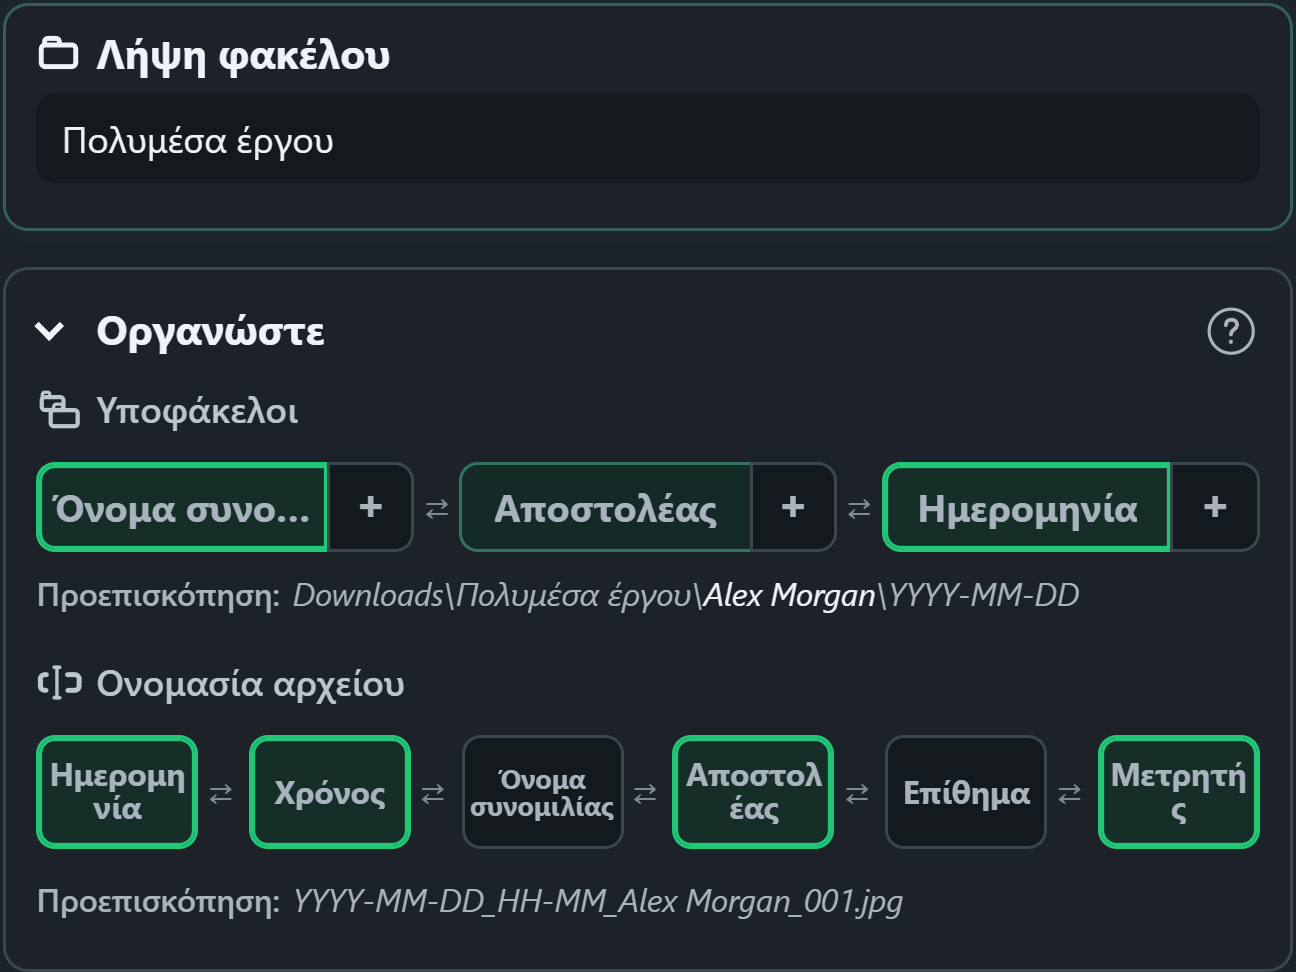This screenshot has height=972, width=1296.
Task: Swap the Όνομα συνο... and Αποστολέας subfolders
Action: point(437,509)
